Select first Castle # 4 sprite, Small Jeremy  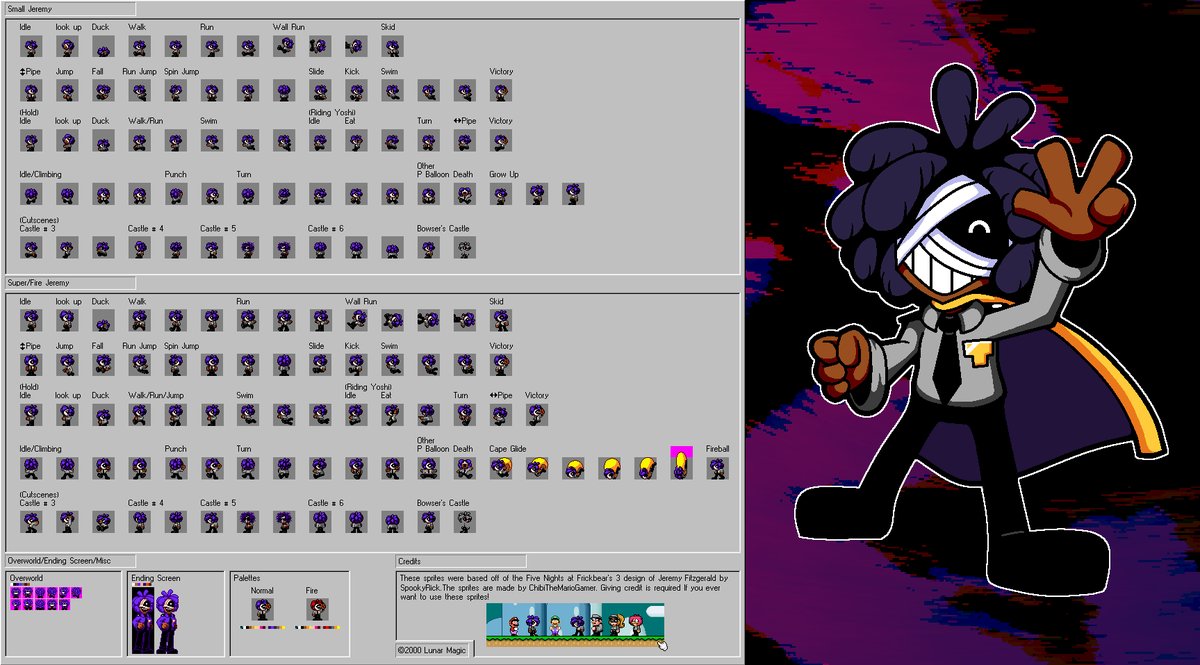point(139,248)
